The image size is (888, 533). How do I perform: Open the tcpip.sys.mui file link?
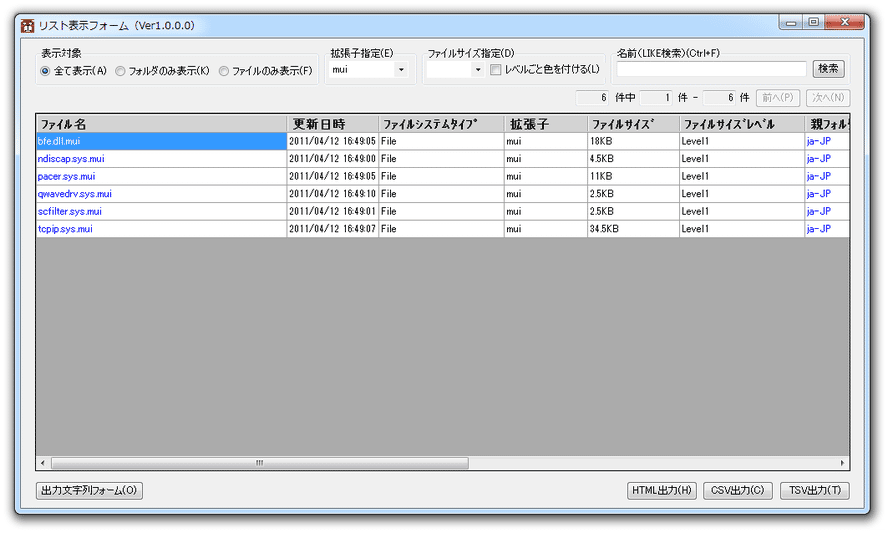[65, 229]
